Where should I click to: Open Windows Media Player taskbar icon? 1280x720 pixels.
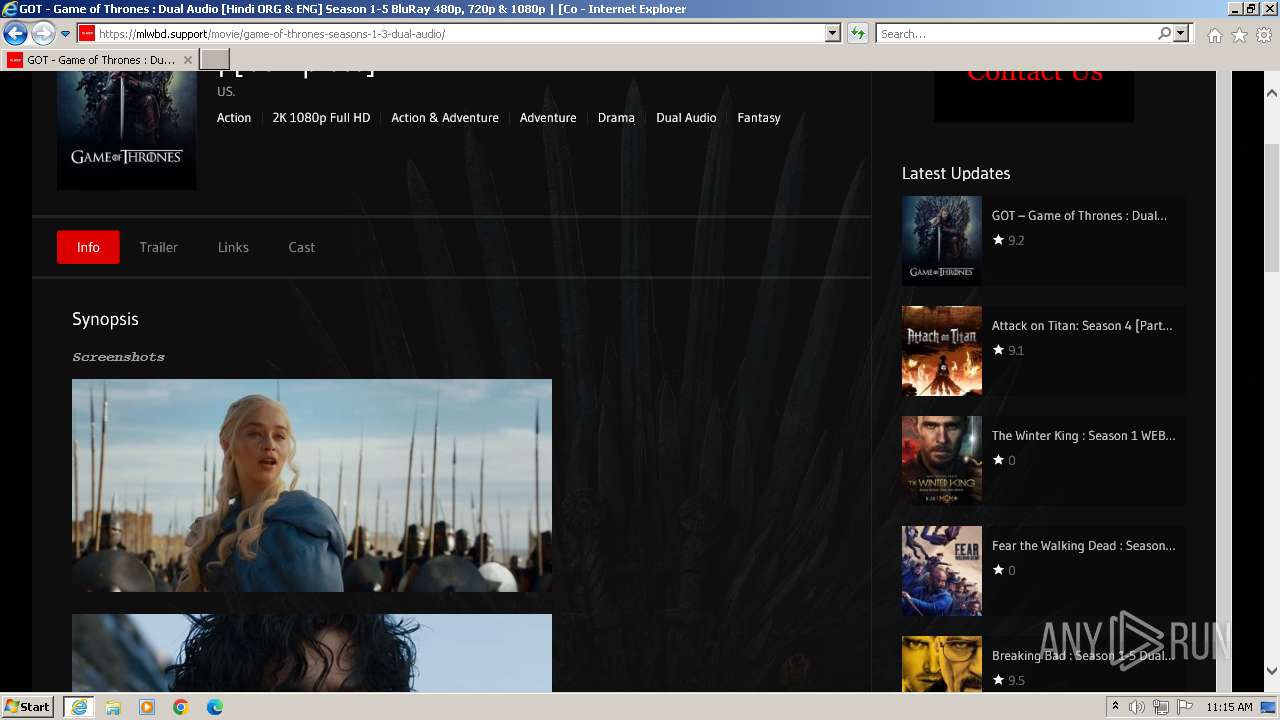pyautogui.click(x=147, y=707)
